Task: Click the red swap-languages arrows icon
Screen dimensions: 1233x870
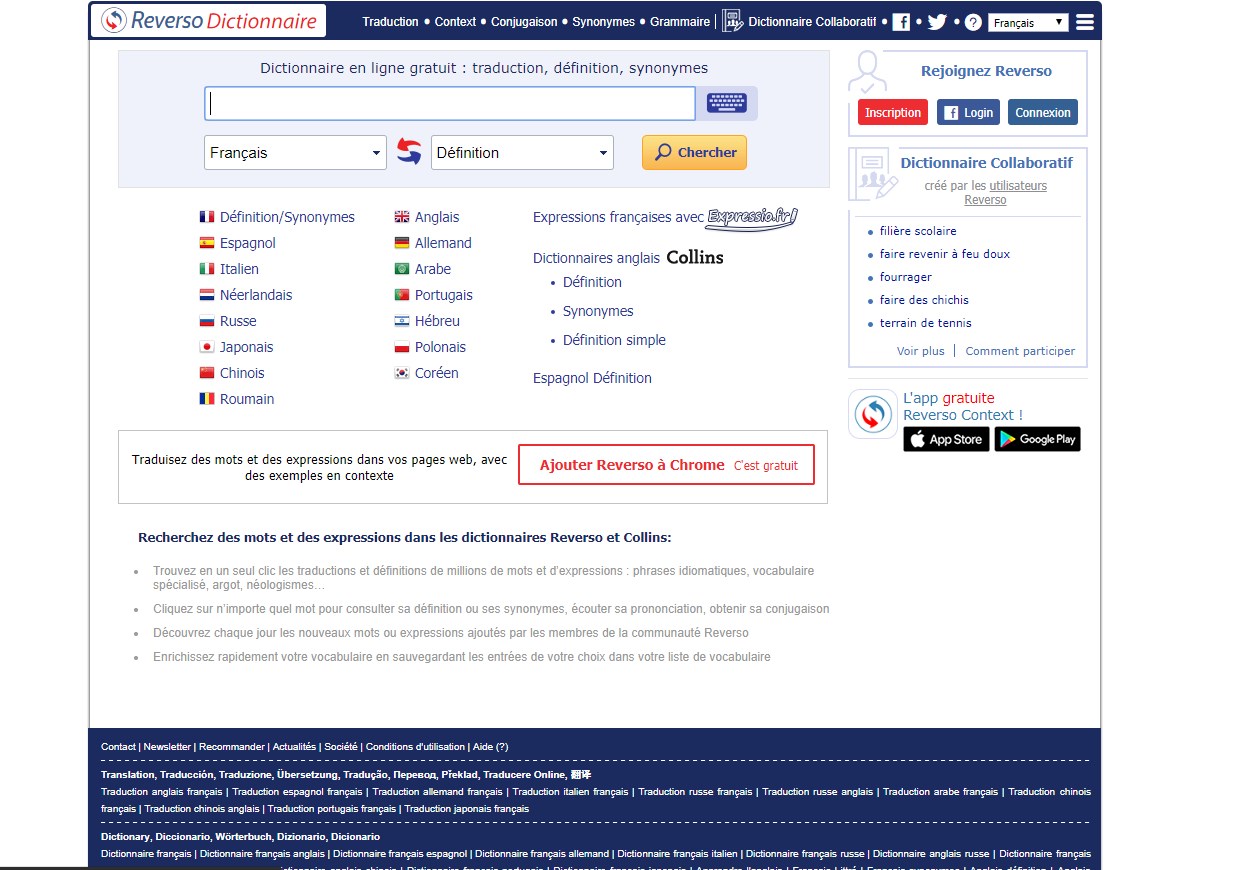Action: [x=409, y=151]
